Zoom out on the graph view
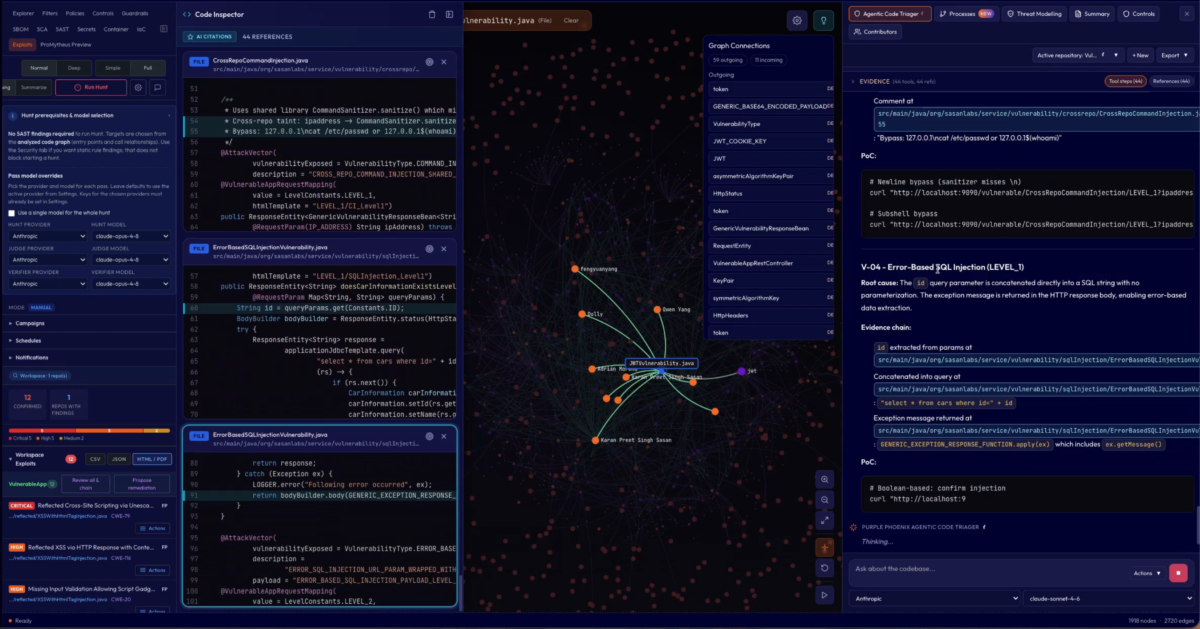The width and height of the screenshot is (1200, 629). point(824,499)
